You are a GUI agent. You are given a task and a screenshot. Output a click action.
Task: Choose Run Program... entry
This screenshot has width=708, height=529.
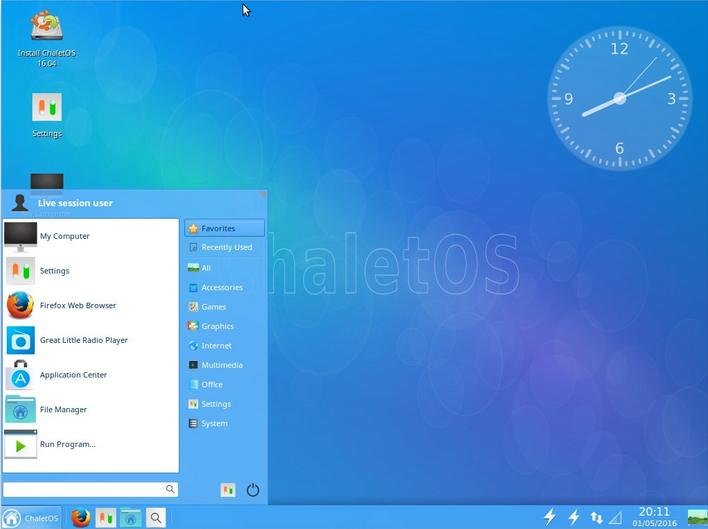tap(91, 445)
